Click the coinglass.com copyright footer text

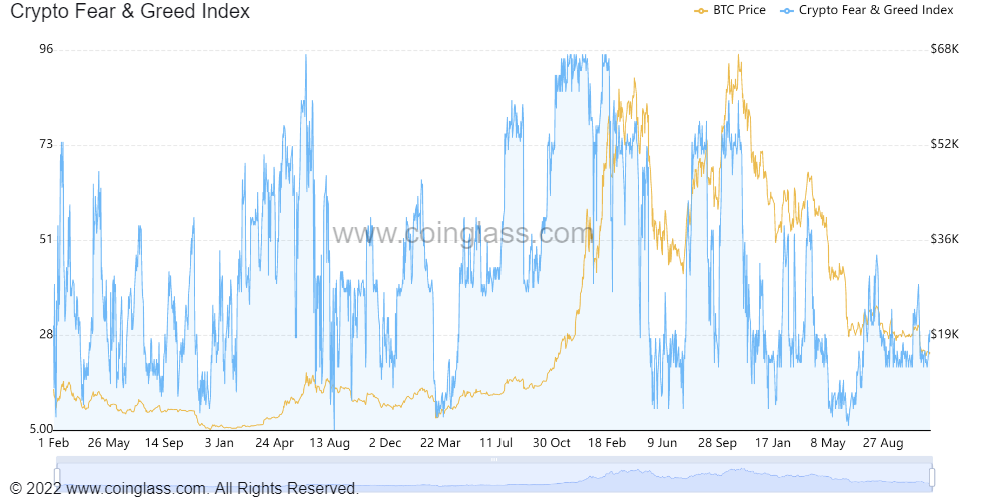click(185, 489)
